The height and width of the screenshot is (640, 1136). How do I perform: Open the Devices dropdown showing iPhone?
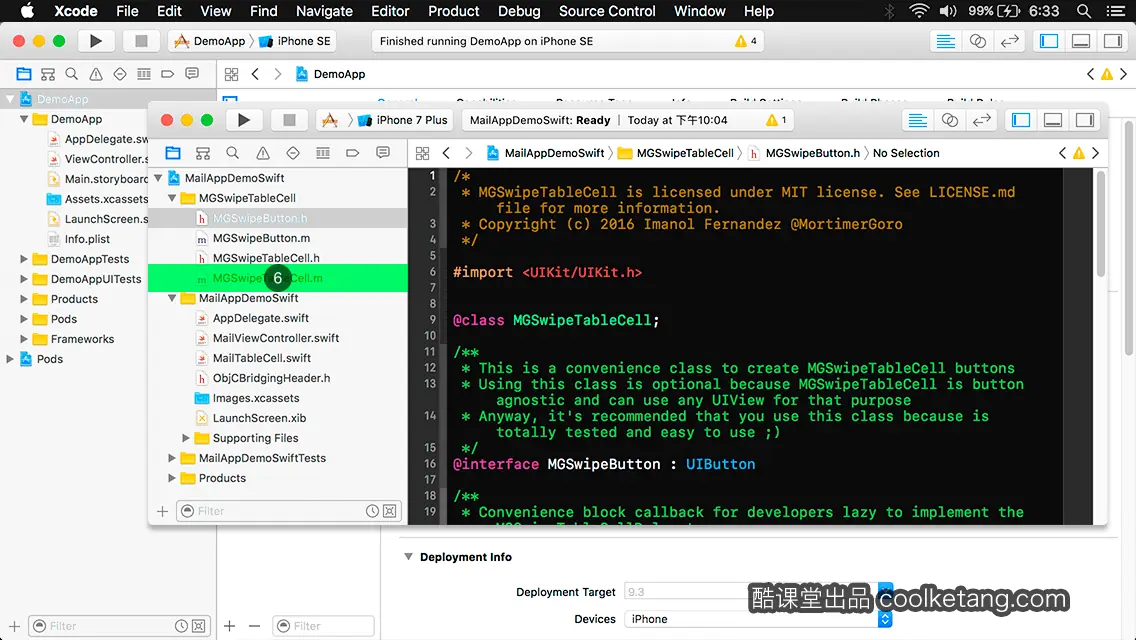pos(758,619)
